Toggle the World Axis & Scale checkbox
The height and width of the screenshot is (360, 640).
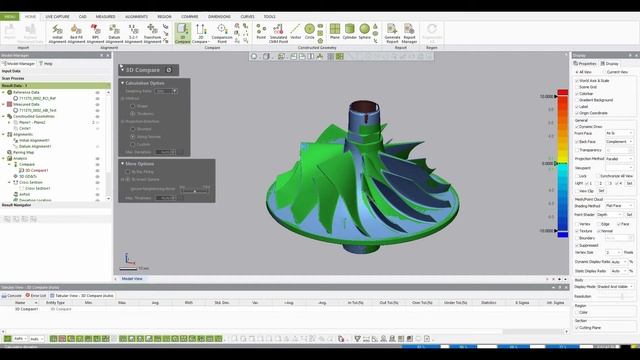577,81
